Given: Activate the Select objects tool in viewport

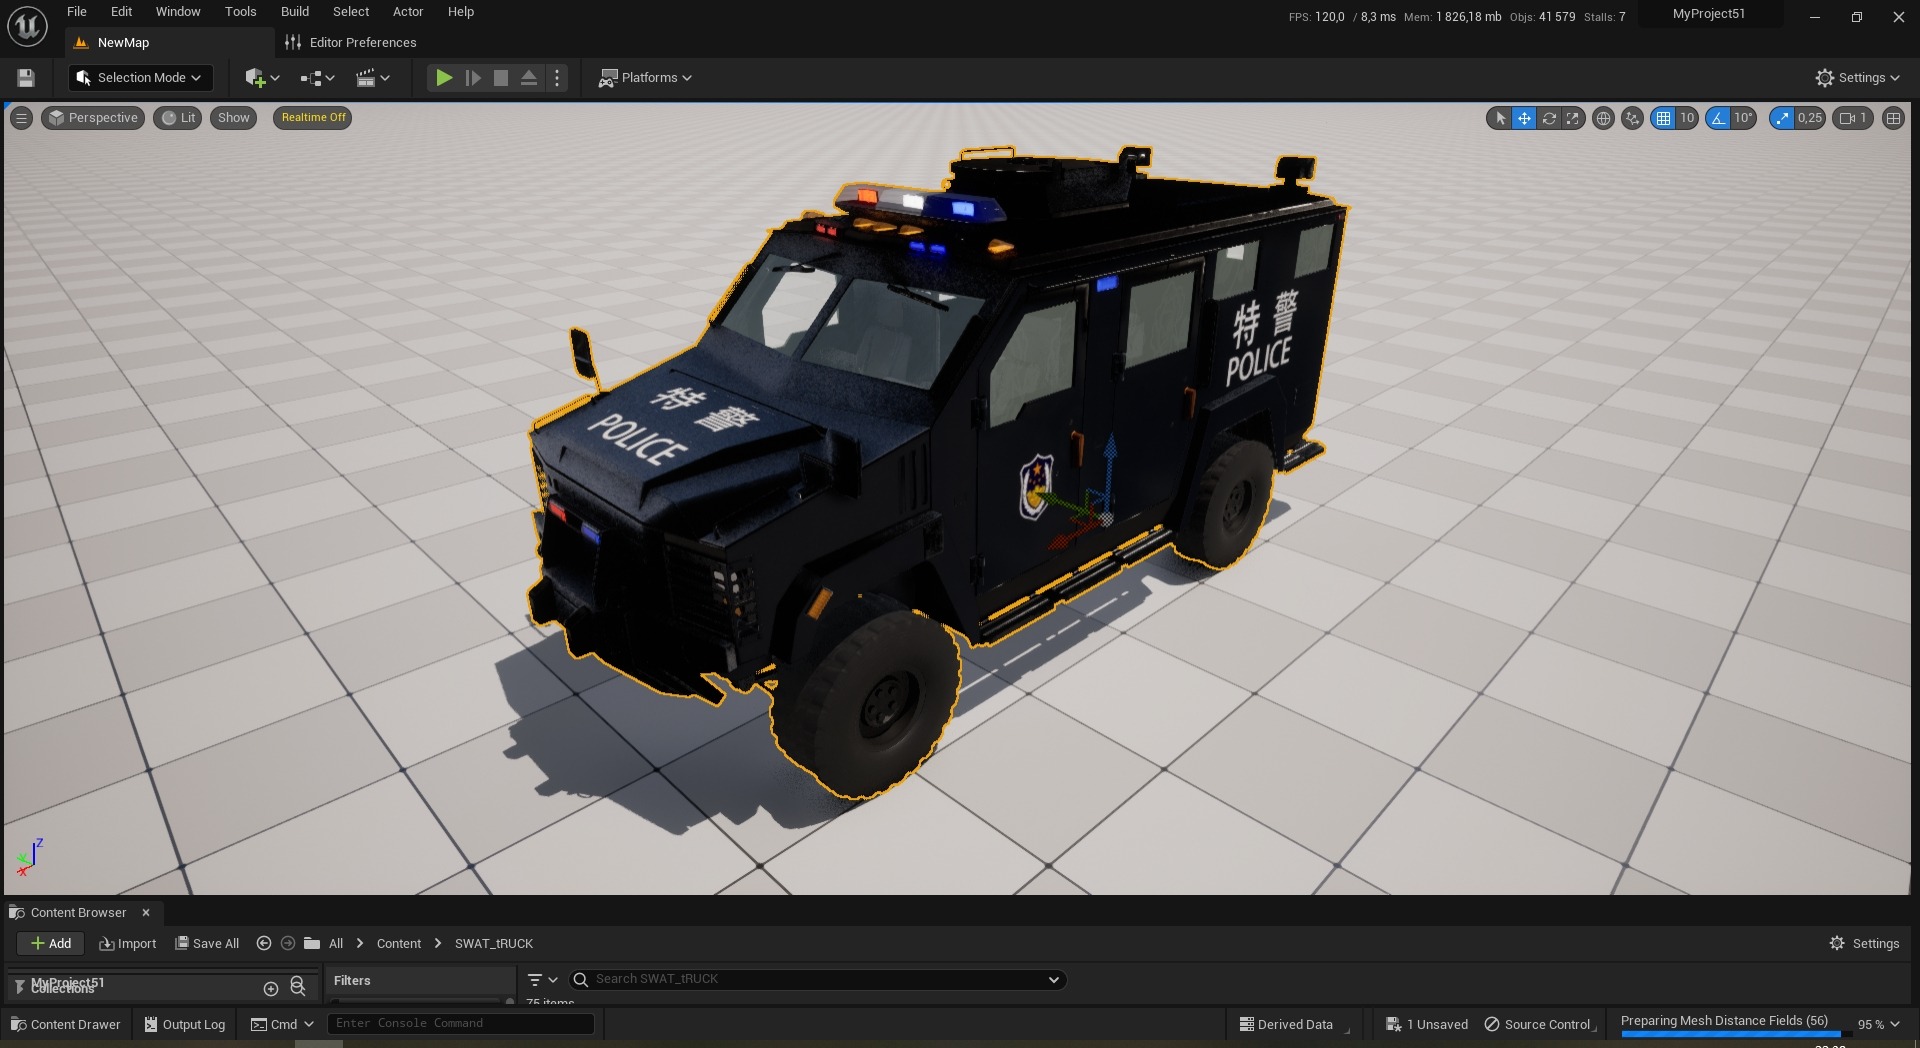Looking at the screenshot, I should pyautogui.click(x=1499, y=118).
